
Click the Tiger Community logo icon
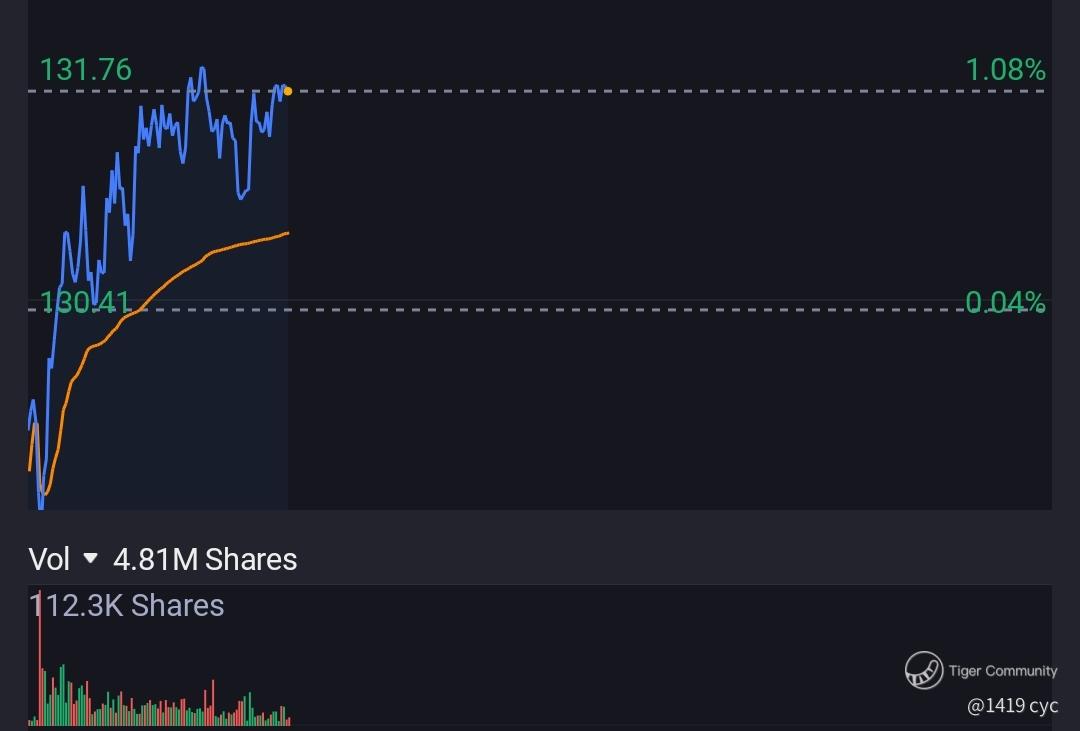point(924,670)
